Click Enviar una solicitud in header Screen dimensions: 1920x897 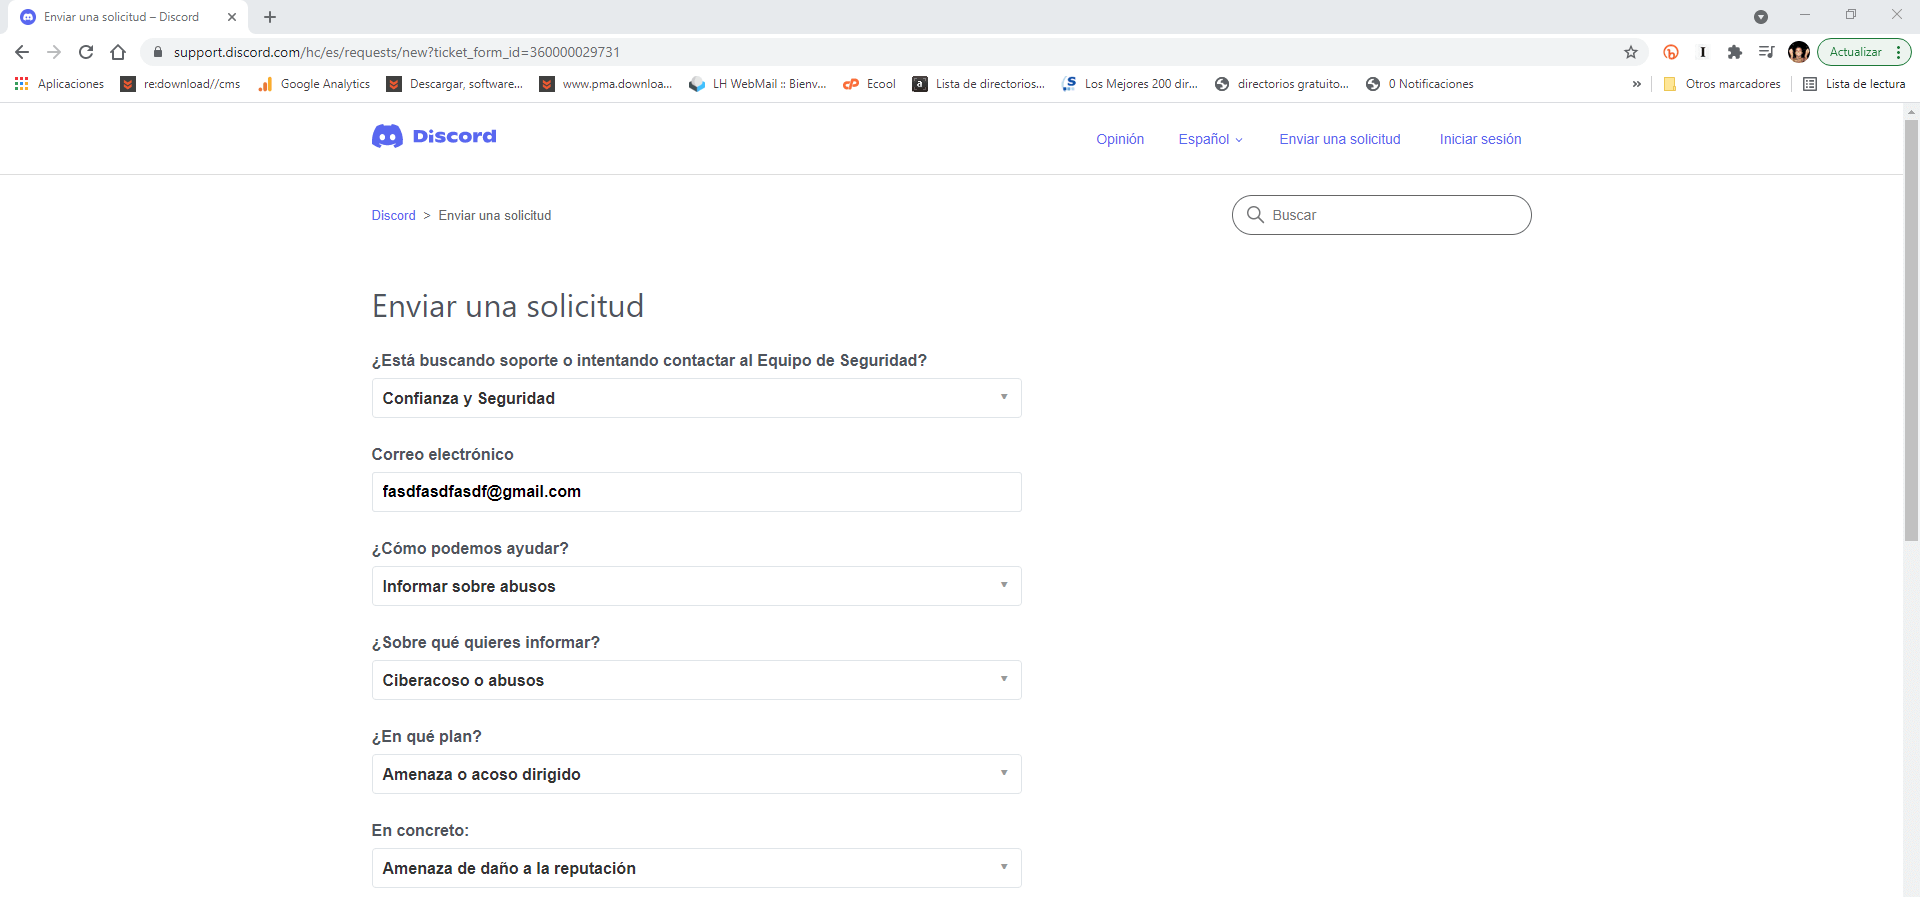(x=1340, y=139)
